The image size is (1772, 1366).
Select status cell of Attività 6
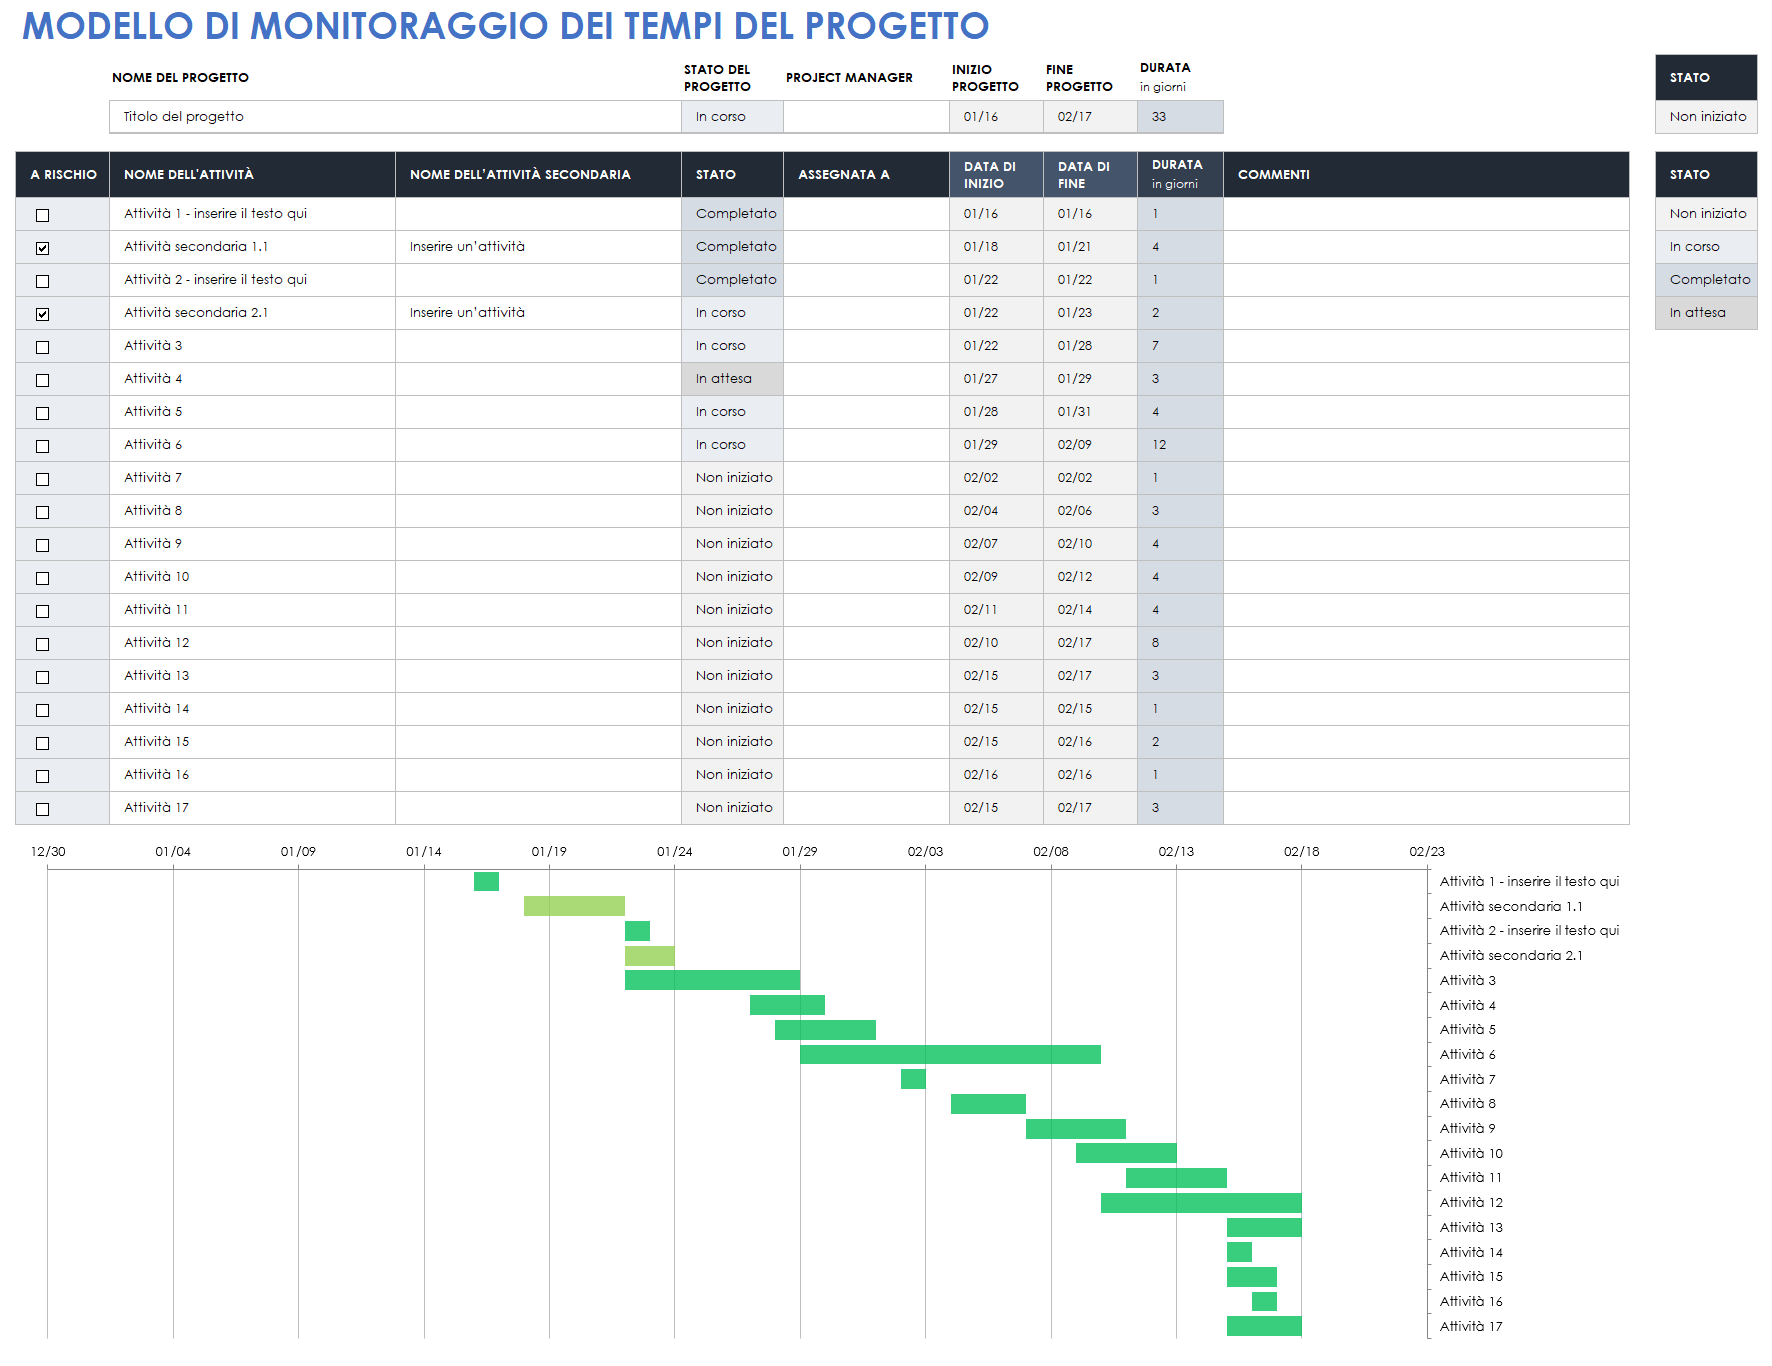click(732, 445)
